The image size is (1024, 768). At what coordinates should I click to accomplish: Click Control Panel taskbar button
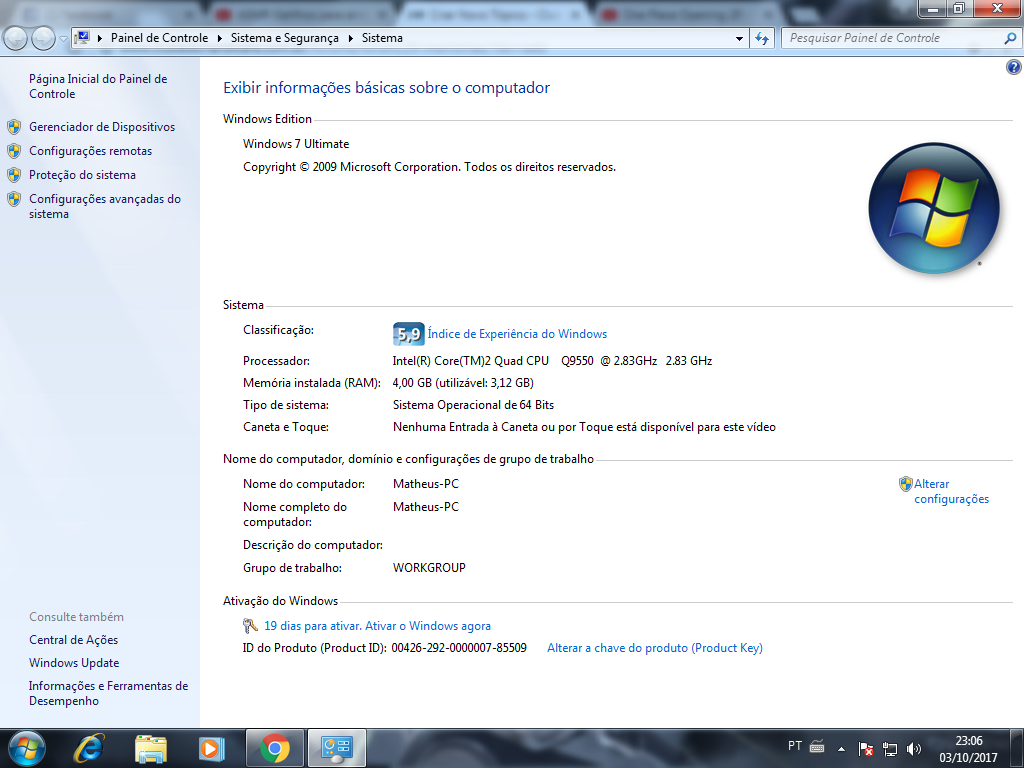click(337, 748)
